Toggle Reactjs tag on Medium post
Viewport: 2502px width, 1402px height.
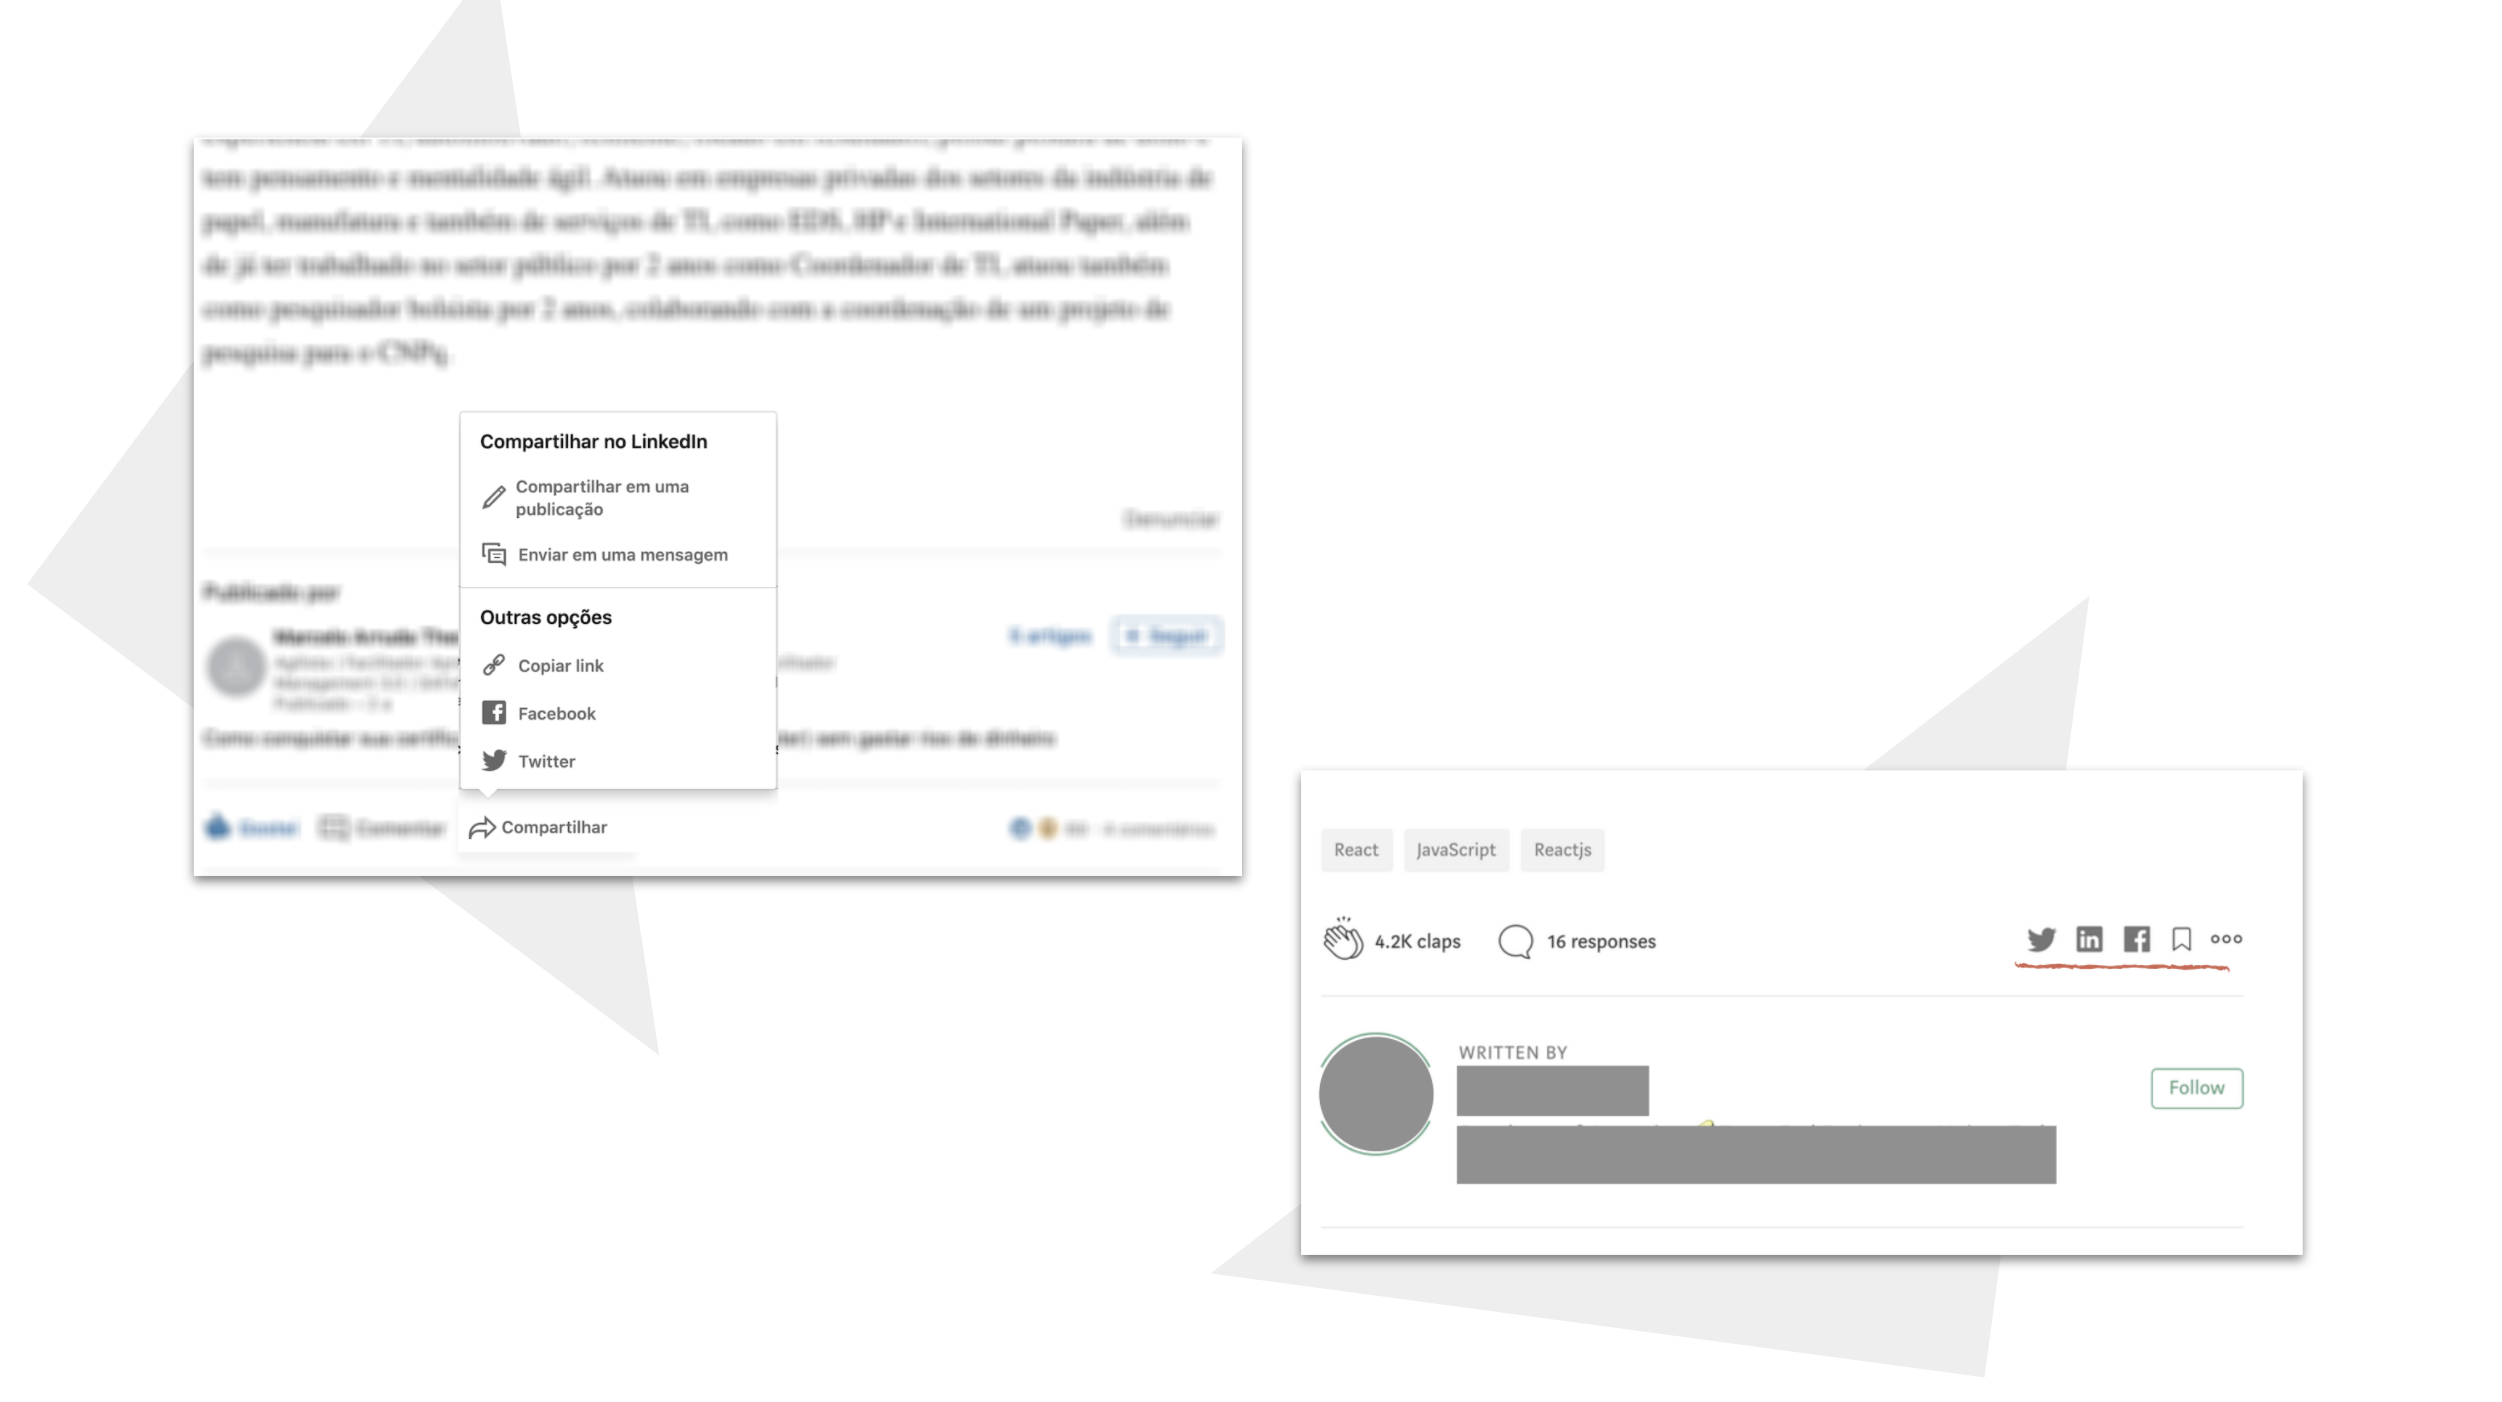point(1562,847)
